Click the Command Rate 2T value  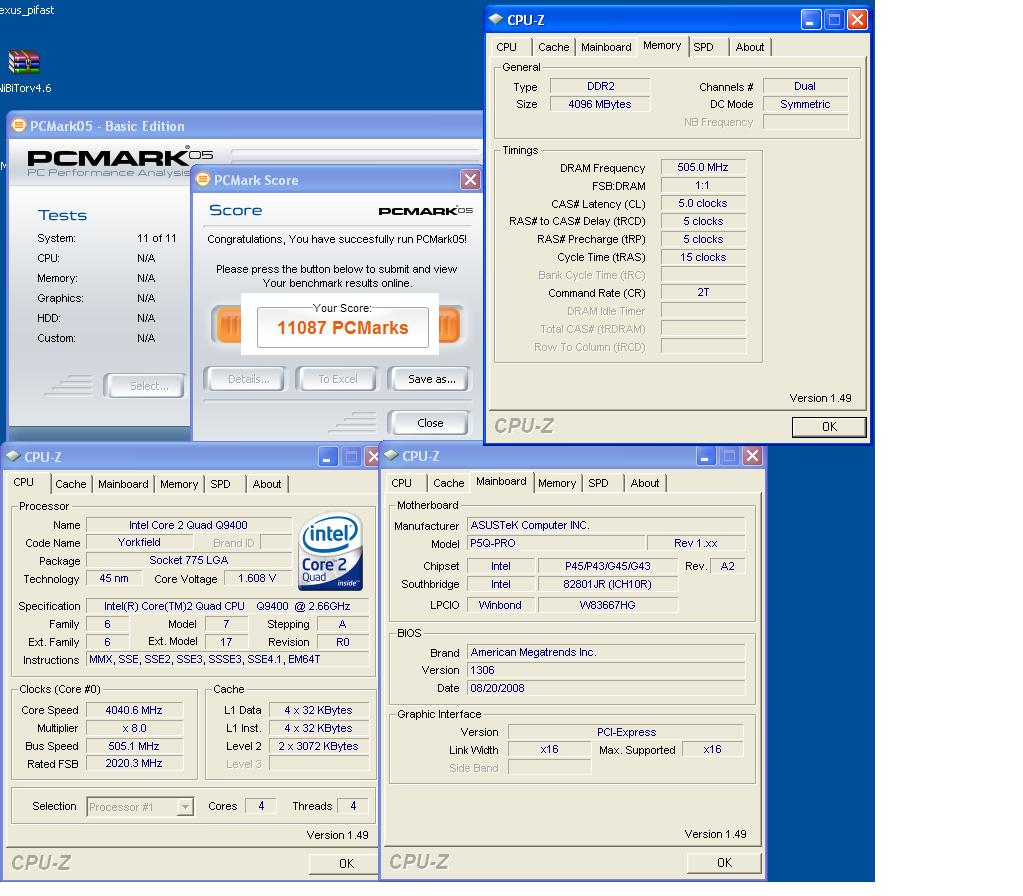pos(703,292)
